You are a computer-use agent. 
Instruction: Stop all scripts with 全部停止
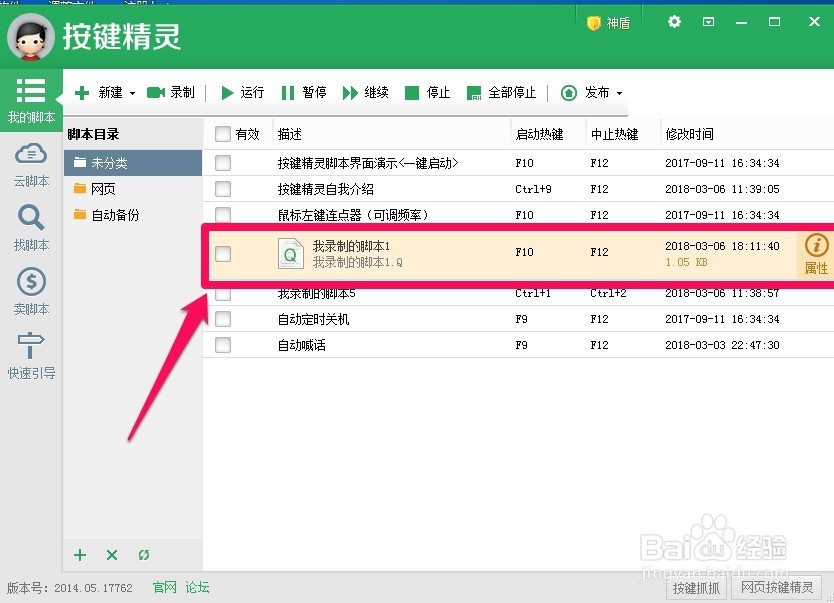pyautogui.click(x=501, y=93)
